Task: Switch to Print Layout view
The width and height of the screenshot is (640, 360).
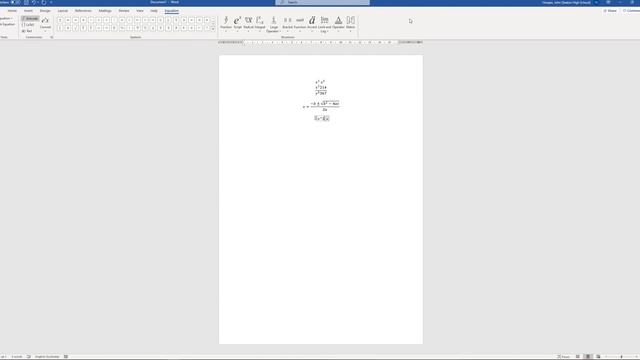Action: (x=588, y=356)
